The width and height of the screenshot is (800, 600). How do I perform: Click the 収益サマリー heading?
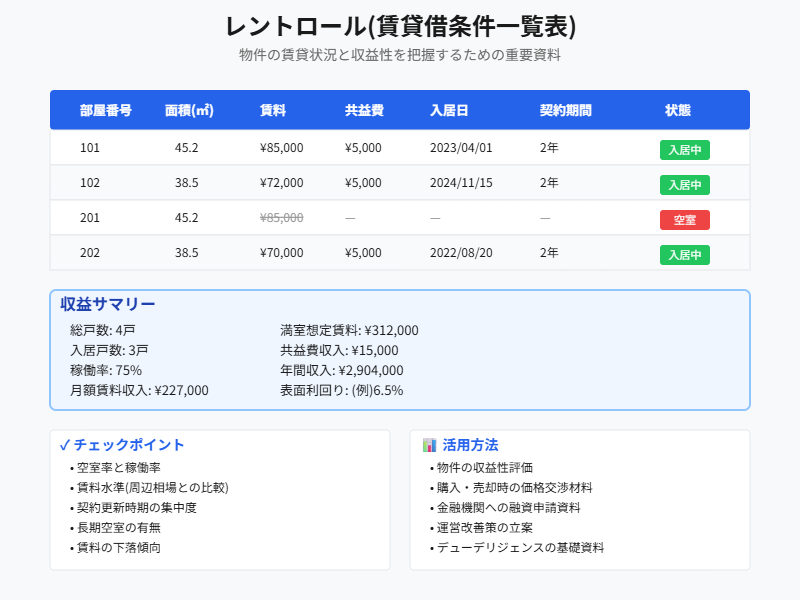107,304
